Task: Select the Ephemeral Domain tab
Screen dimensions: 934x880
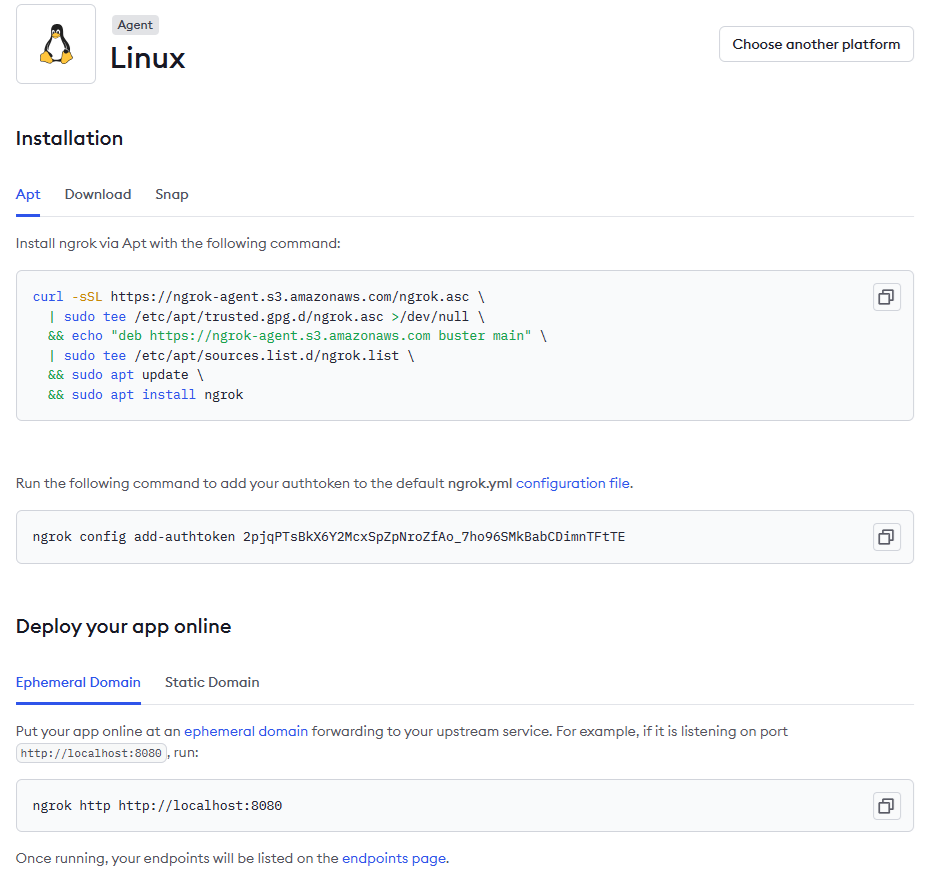Action: (x=78, y=682)
